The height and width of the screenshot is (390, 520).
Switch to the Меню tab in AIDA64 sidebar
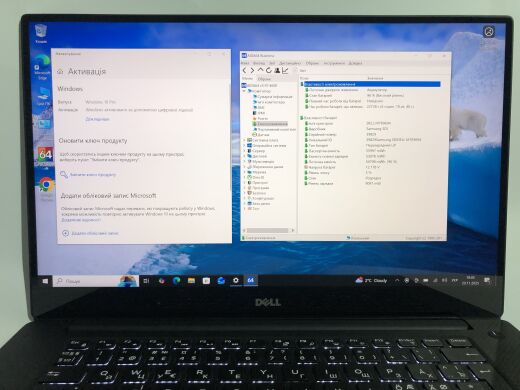pos(247,79)
